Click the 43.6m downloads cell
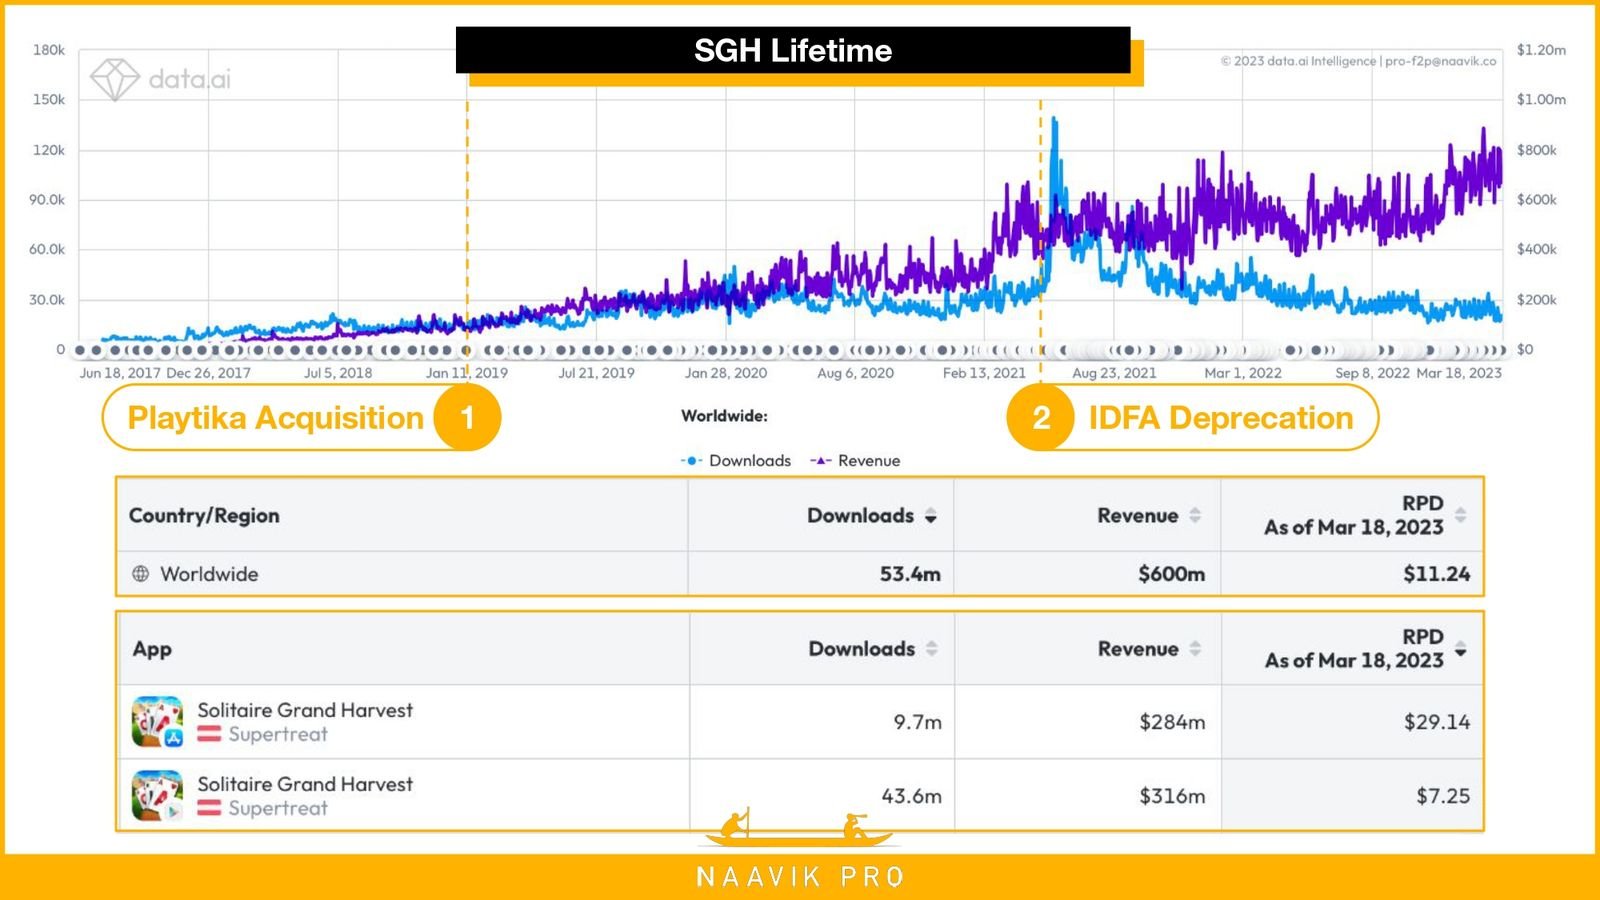 point(911,796)
